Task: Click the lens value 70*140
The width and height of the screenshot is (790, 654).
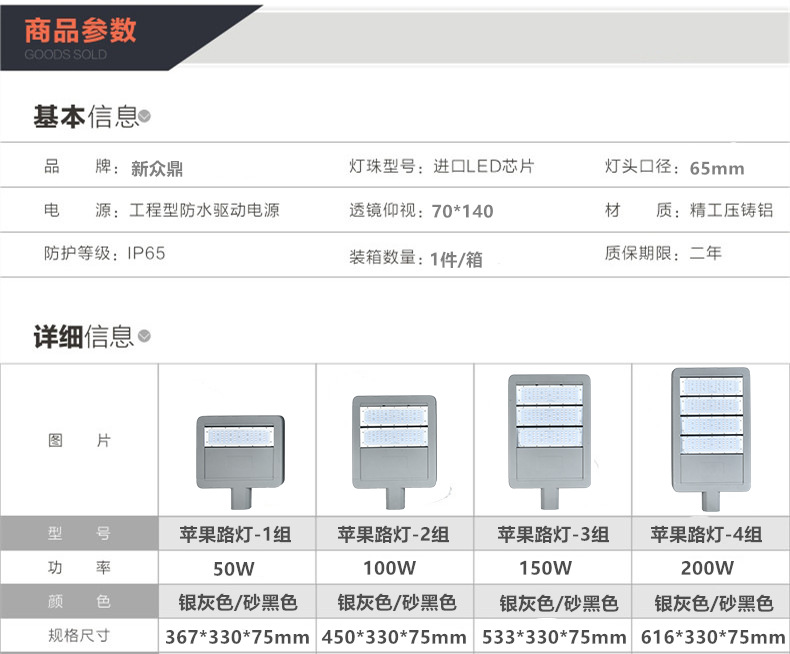Action: click(x=463, y=211)
